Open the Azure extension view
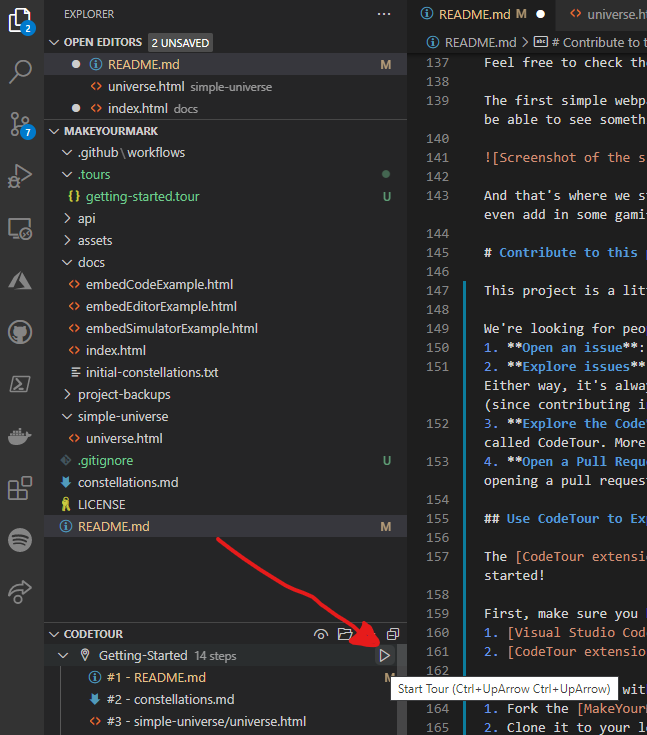 20,281
